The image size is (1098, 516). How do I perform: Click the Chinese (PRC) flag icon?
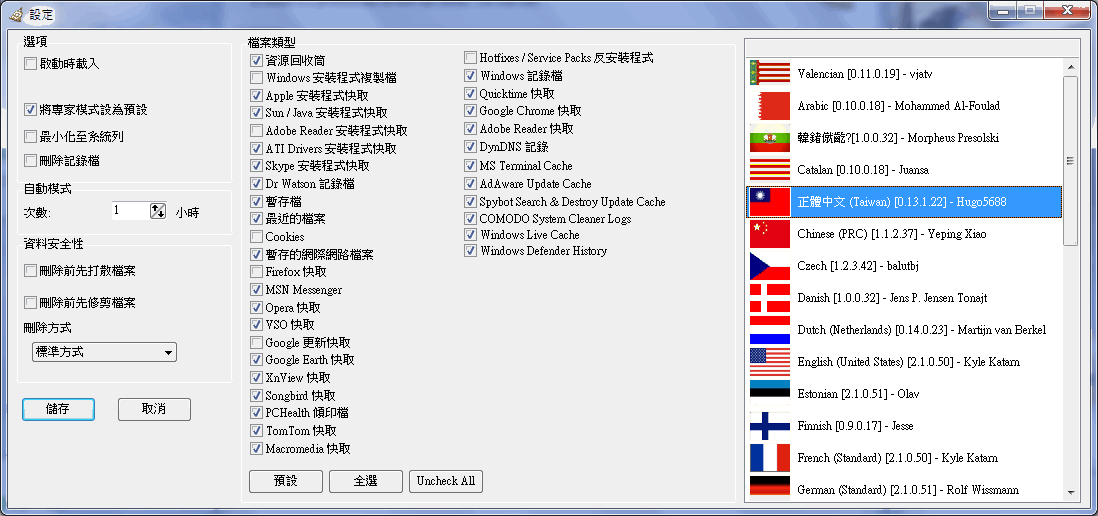pyautogui.click(x=770, y=234)
